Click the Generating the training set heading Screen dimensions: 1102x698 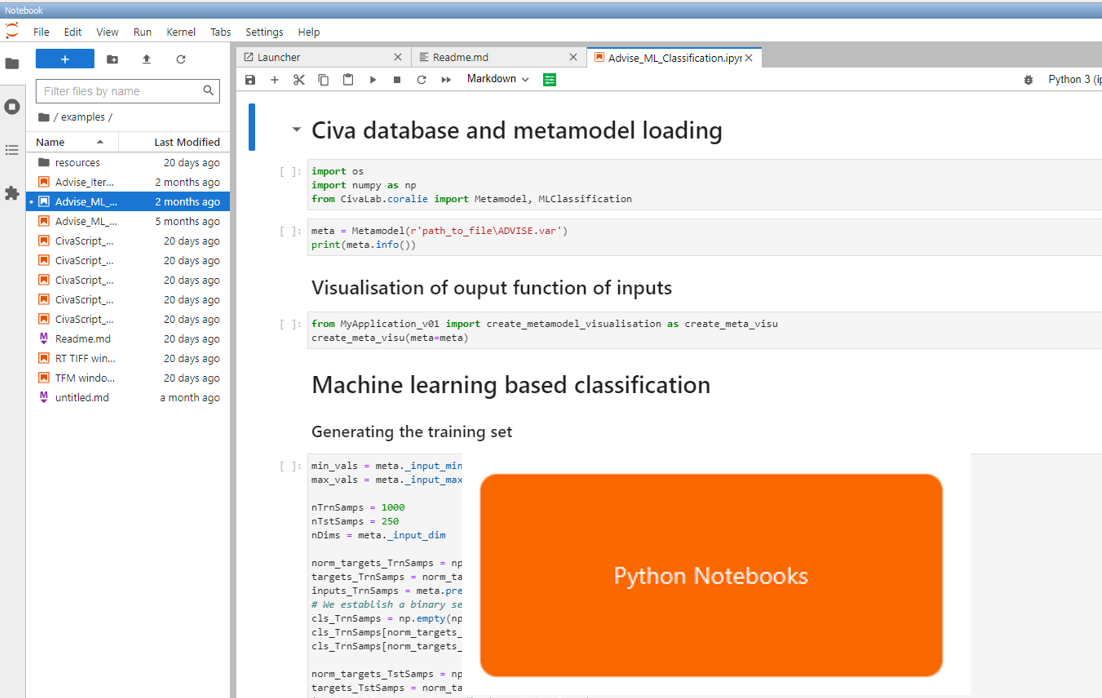412,432
